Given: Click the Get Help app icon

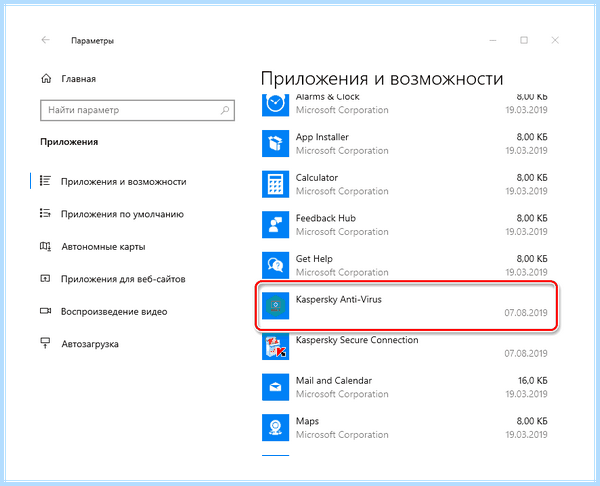Looking at the screenshot, I should [x=275, y=265].
